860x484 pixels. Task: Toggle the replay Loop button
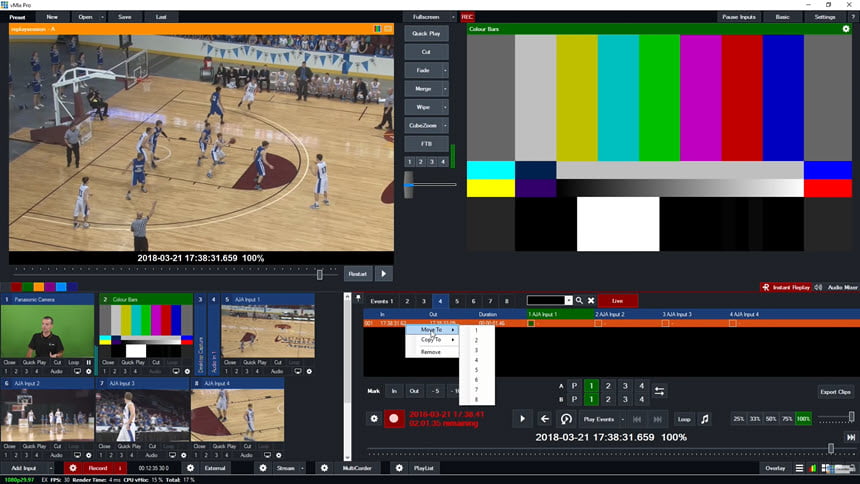tap(684, 419)
